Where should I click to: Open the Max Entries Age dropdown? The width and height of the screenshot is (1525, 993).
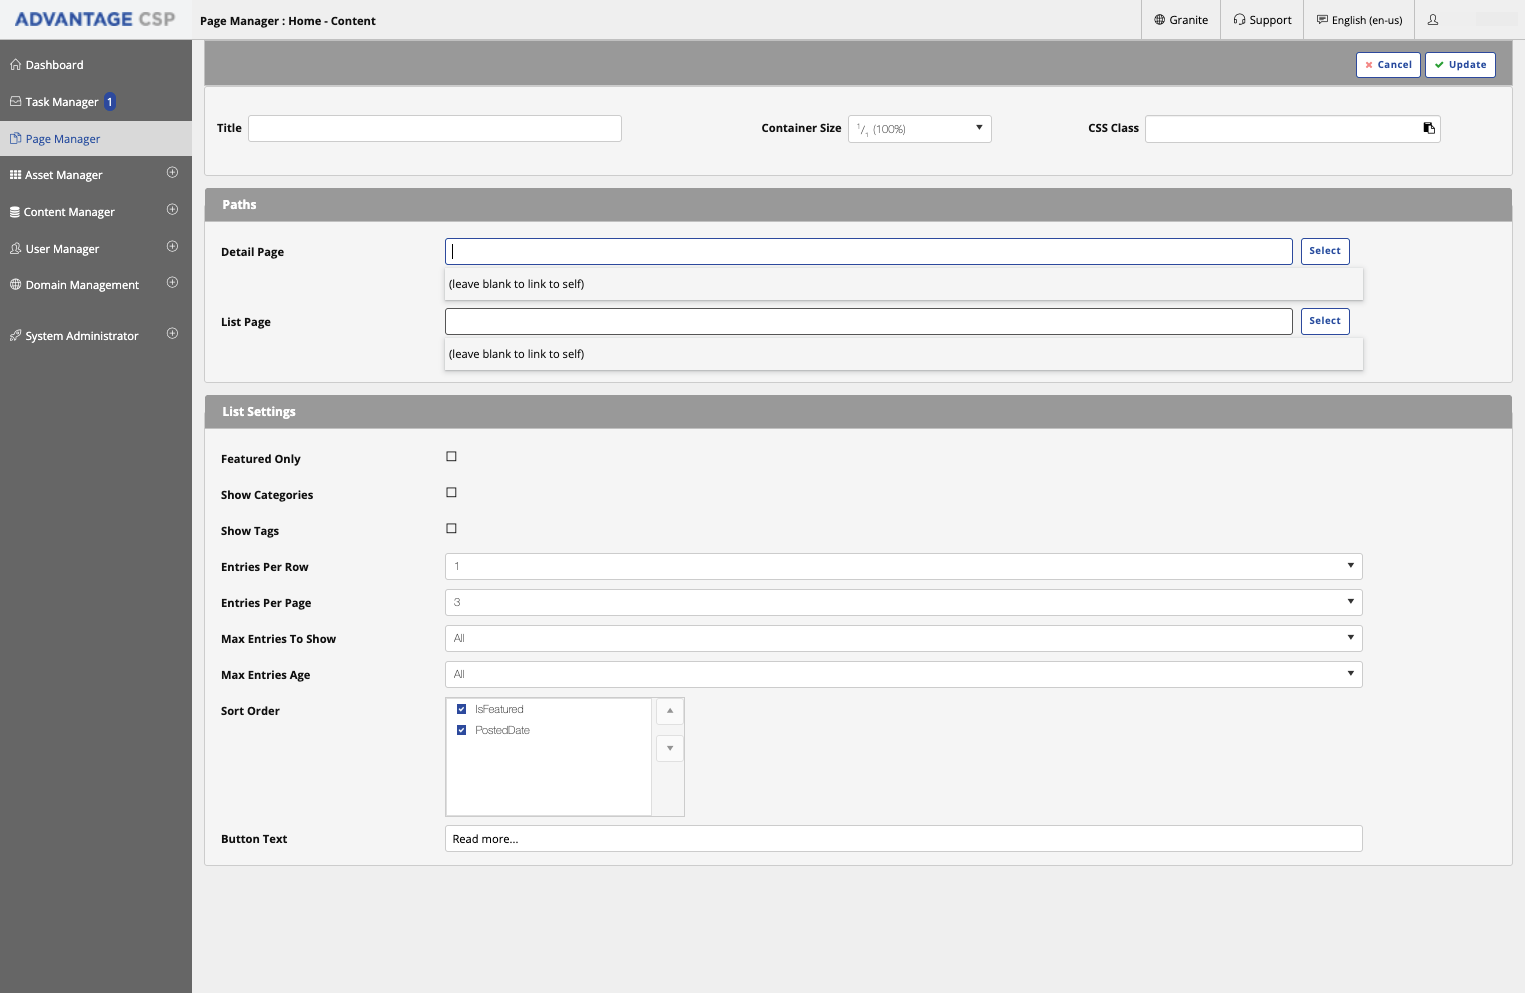pos(904,675)
